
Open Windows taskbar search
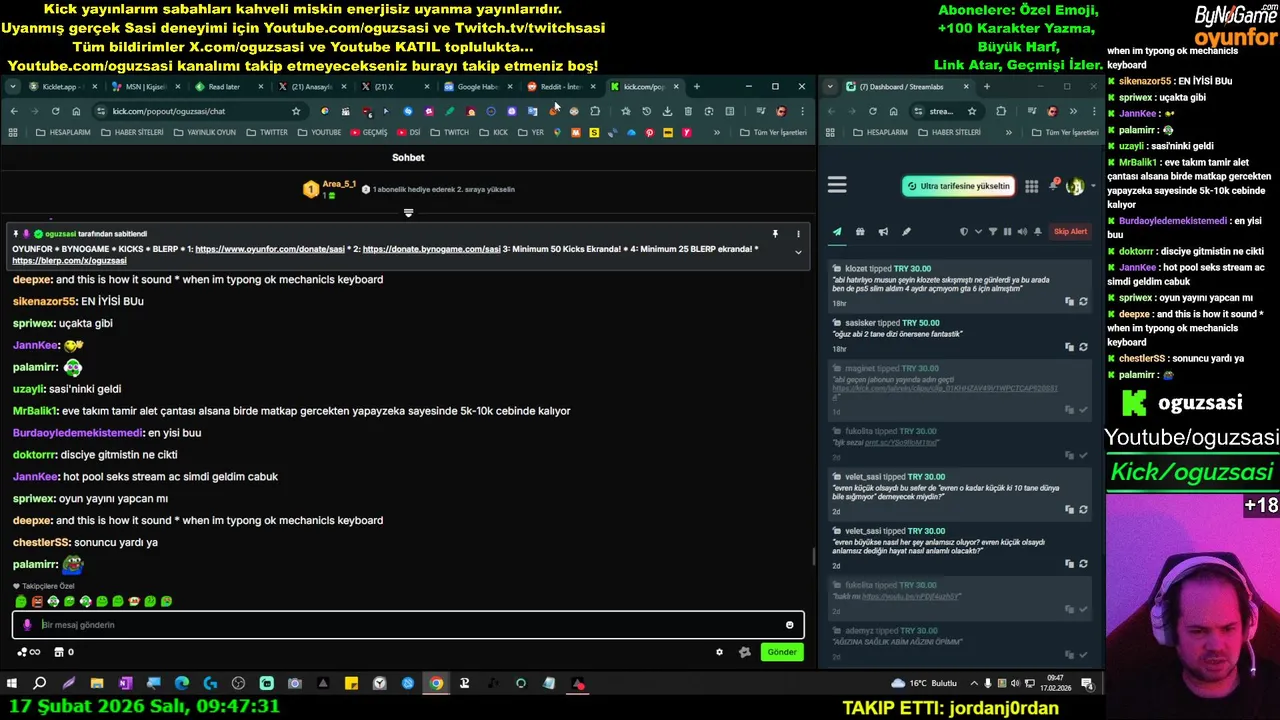(40, 684)
